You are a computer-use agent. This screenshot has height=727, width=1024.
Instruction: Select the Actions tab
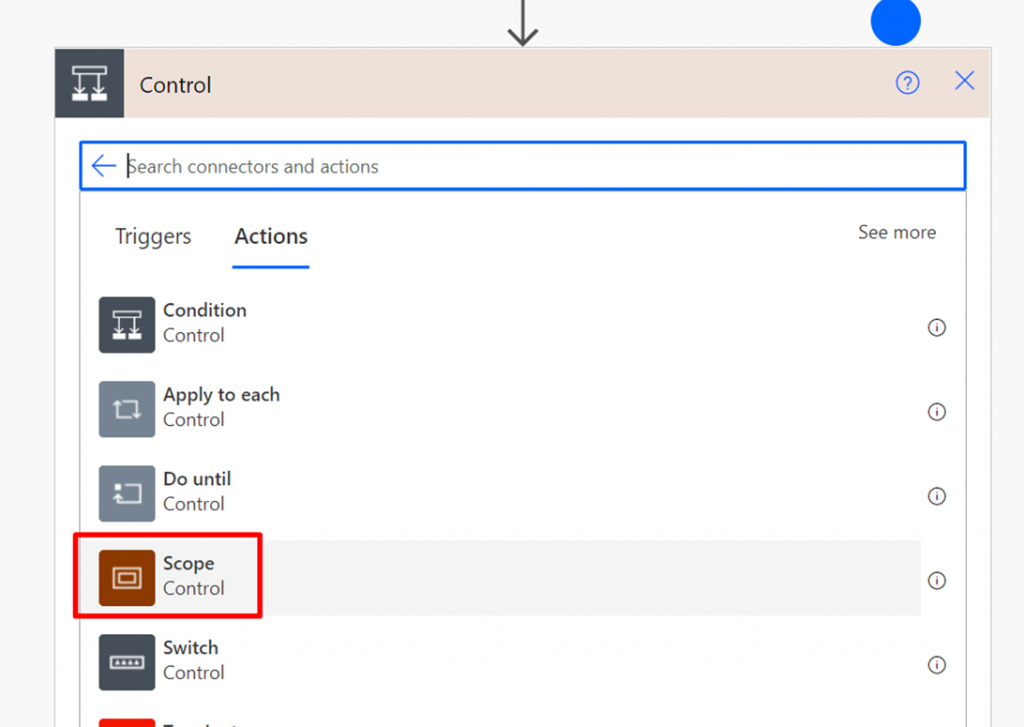click(271, 237)
